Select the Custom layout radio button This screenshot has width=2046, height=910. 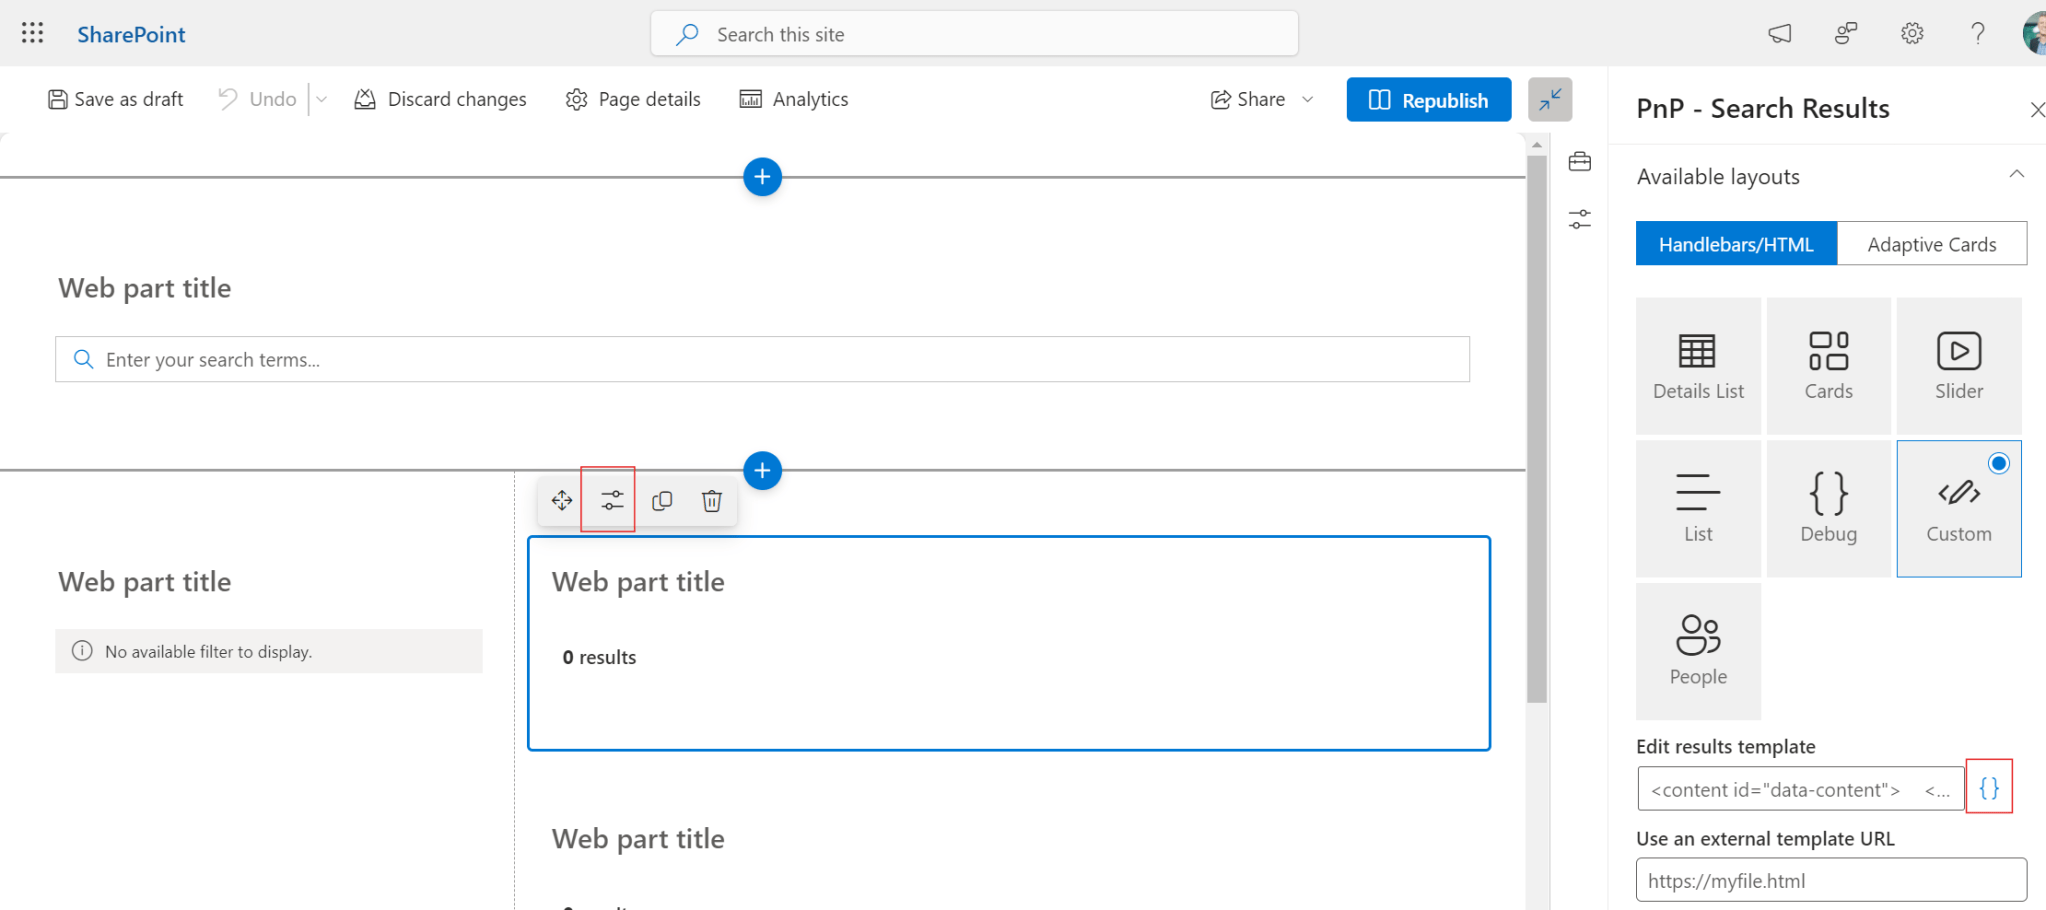coord(1997,463)
